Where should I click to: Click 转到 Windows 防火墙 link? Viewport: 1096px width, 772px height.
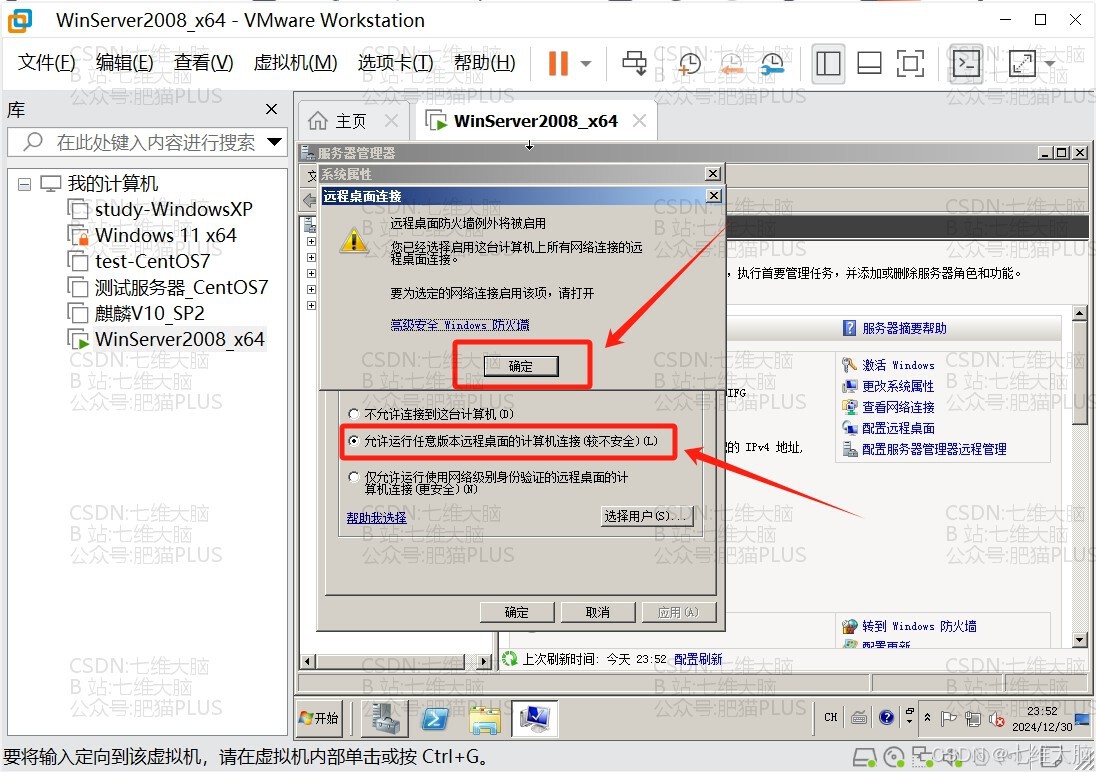(919, 626)
